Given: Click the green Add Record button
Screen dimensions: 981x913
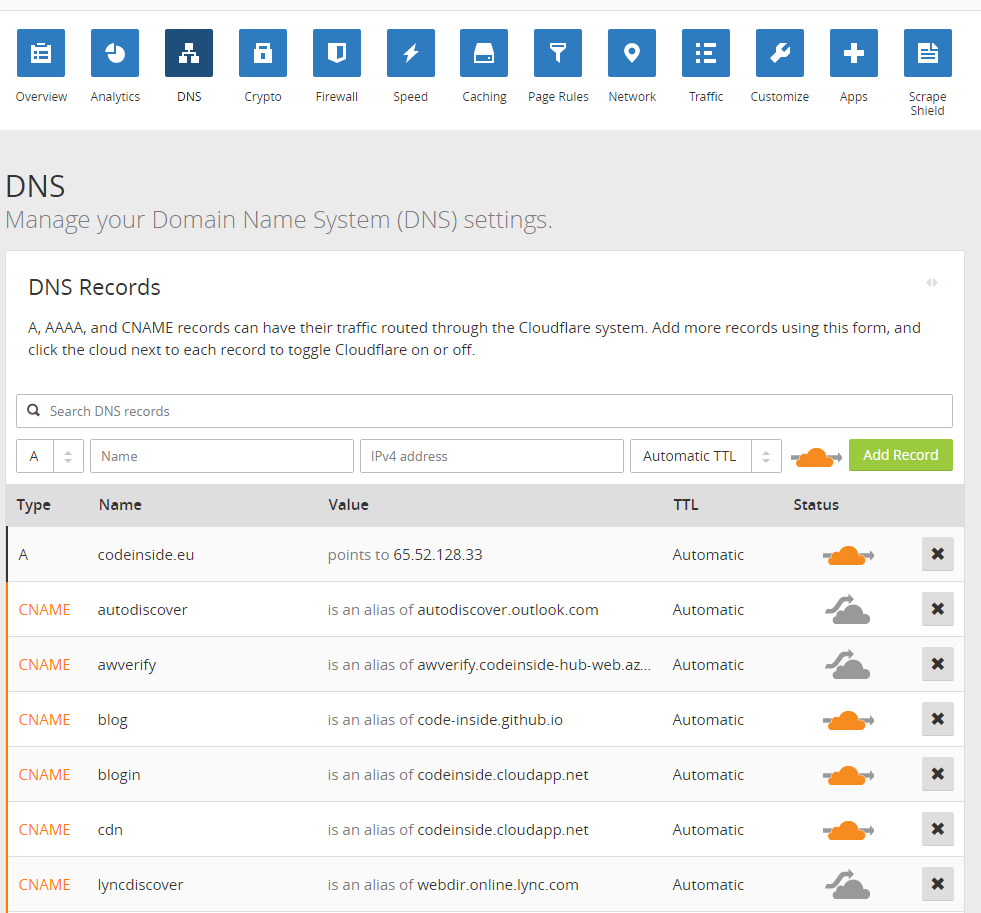Looking at the screenshot, I should coord(900,455).
